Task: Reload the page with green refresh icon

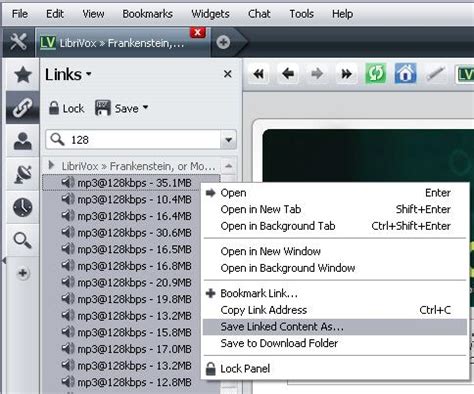Action: click(x=376, y=73)
